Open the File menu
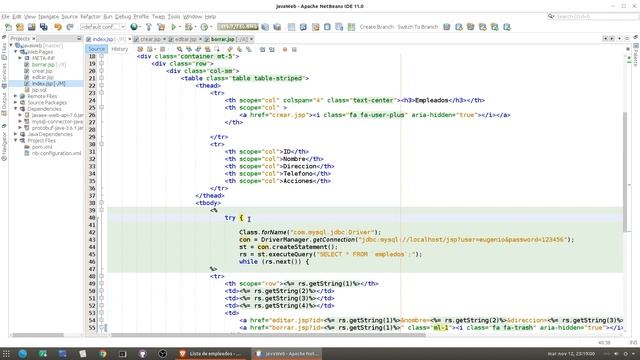 pos(5,17)
